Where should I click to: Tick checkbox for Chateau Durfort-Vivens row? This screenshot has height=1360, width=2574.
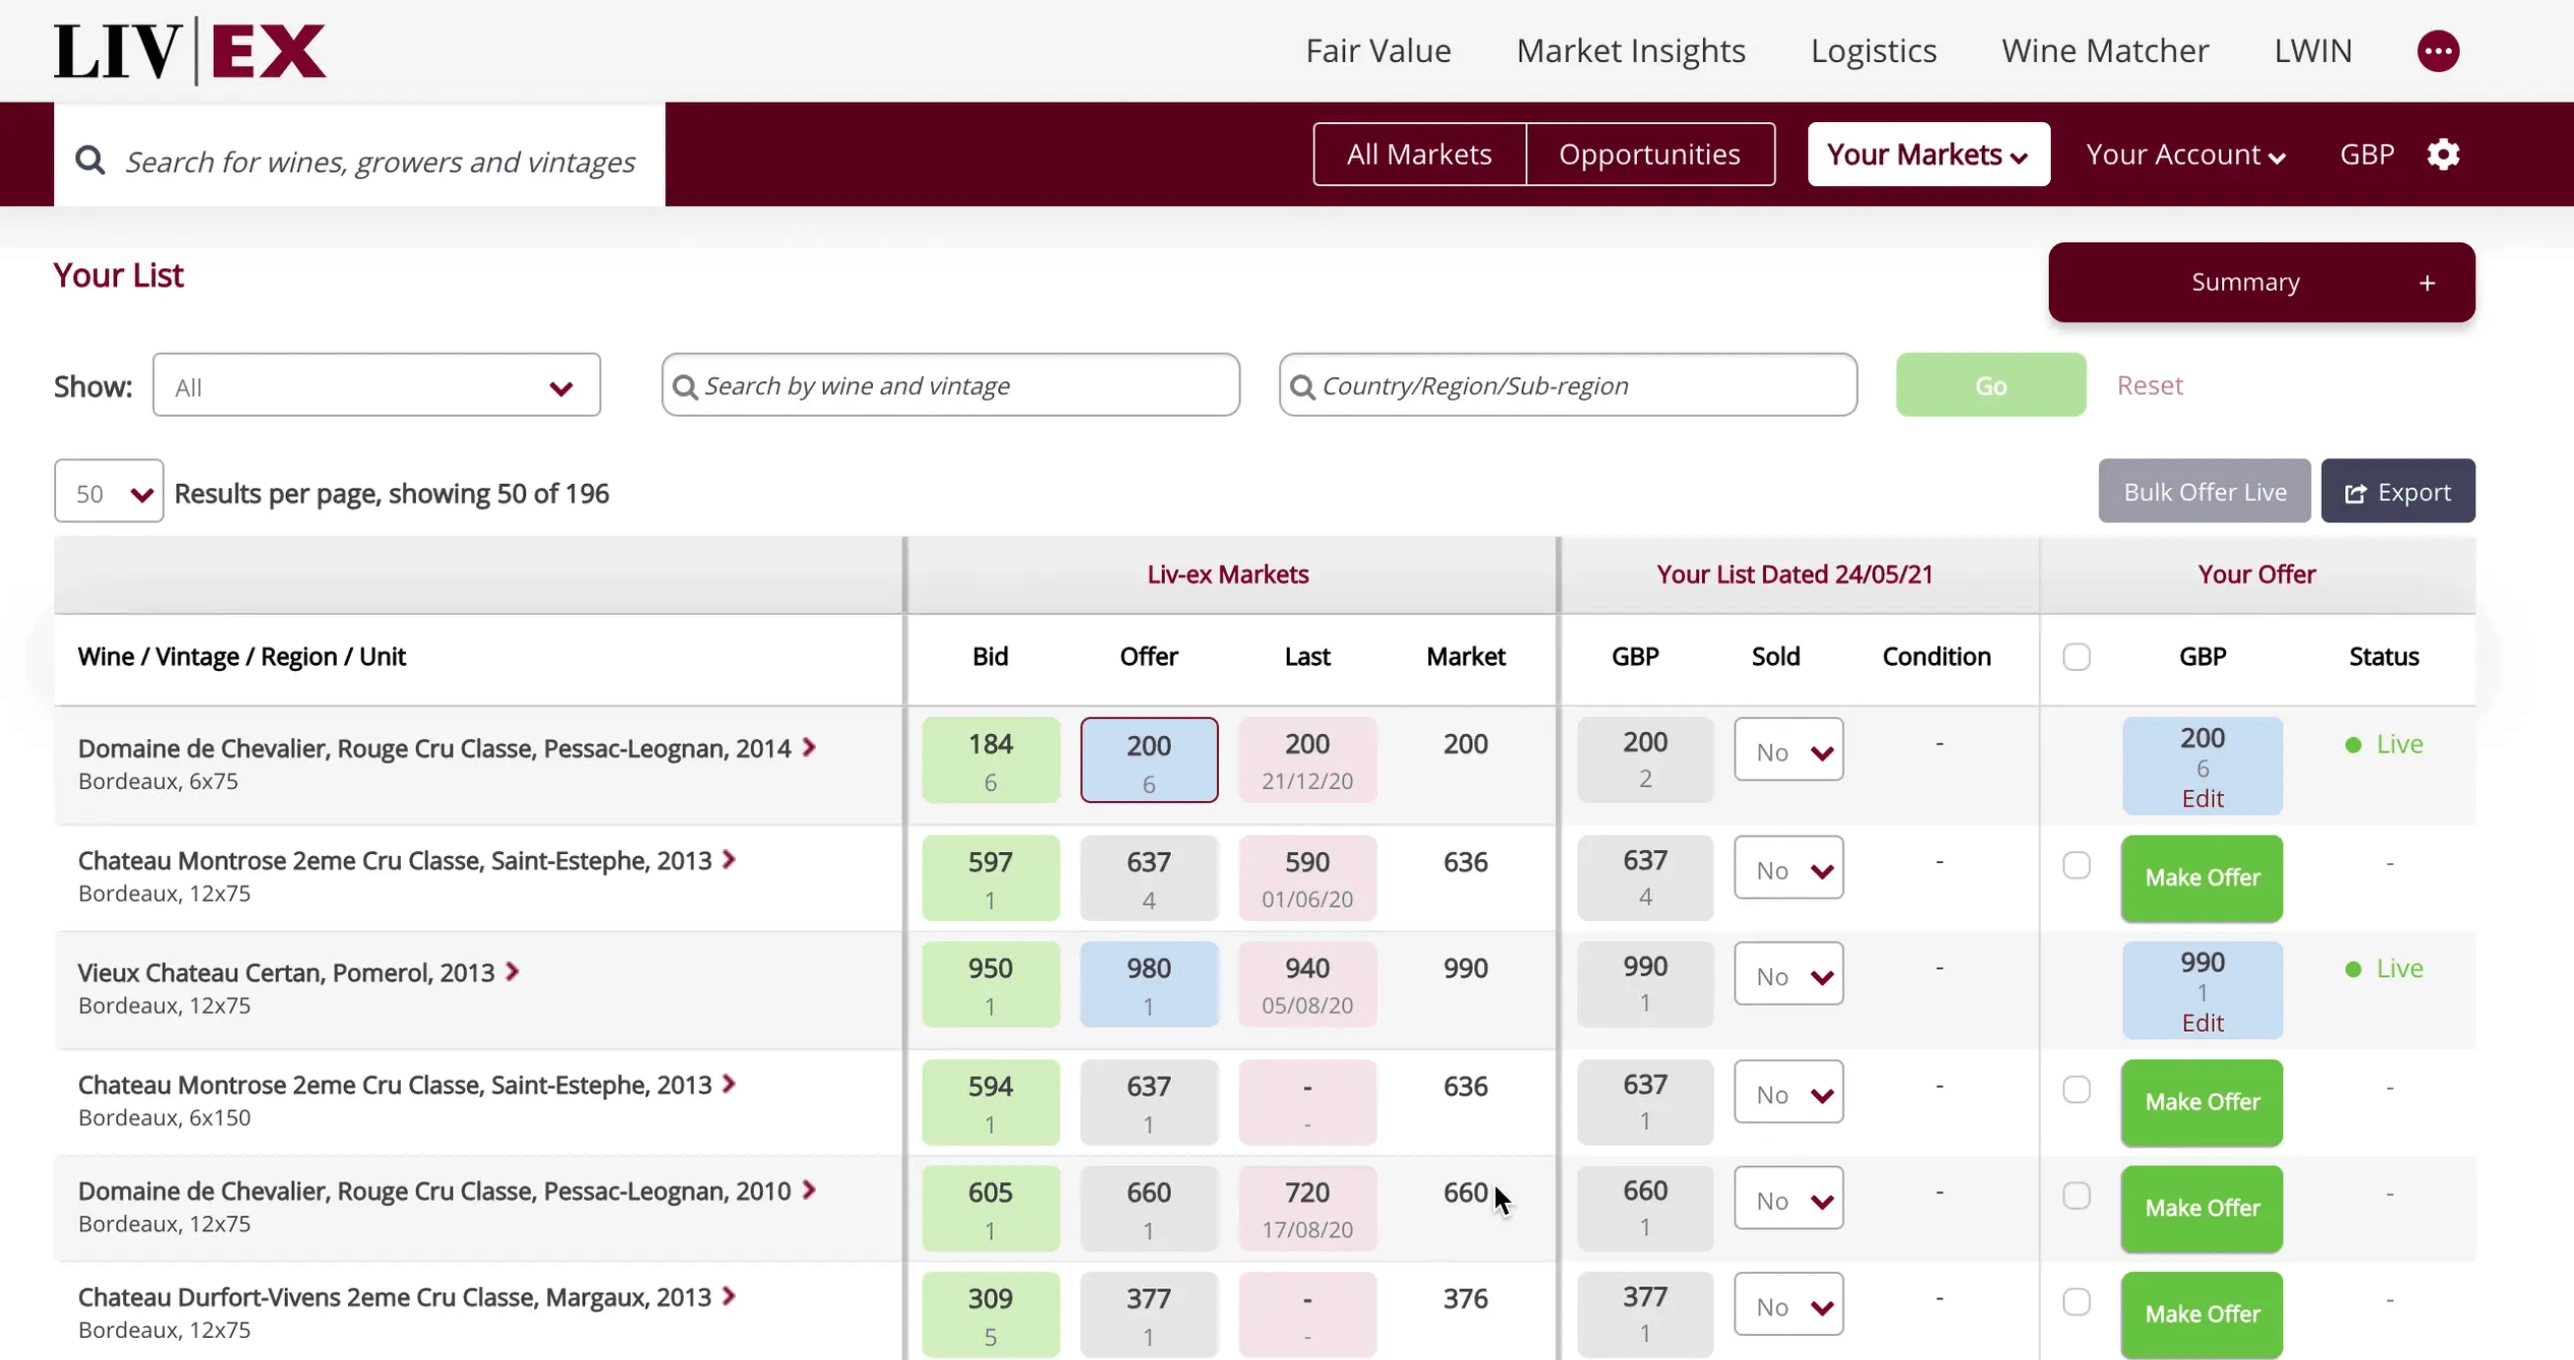pos(2076,1301)
